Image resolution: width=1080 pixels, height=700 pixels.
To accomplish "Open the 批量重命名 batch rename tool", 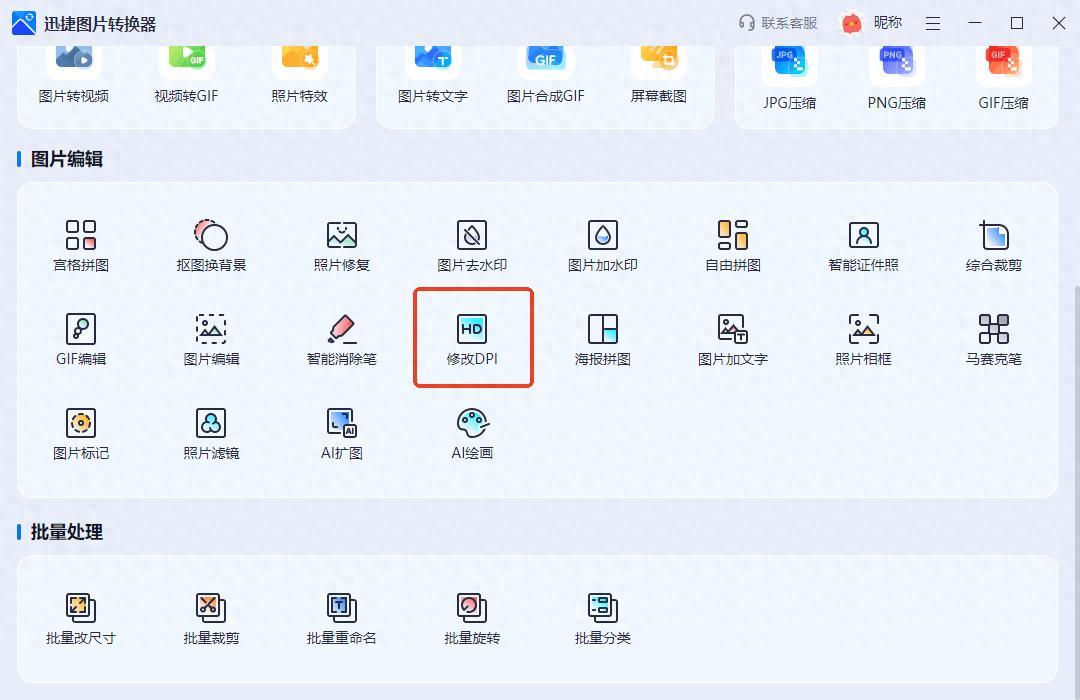I will pyautogui.click(x=342, y=619).
